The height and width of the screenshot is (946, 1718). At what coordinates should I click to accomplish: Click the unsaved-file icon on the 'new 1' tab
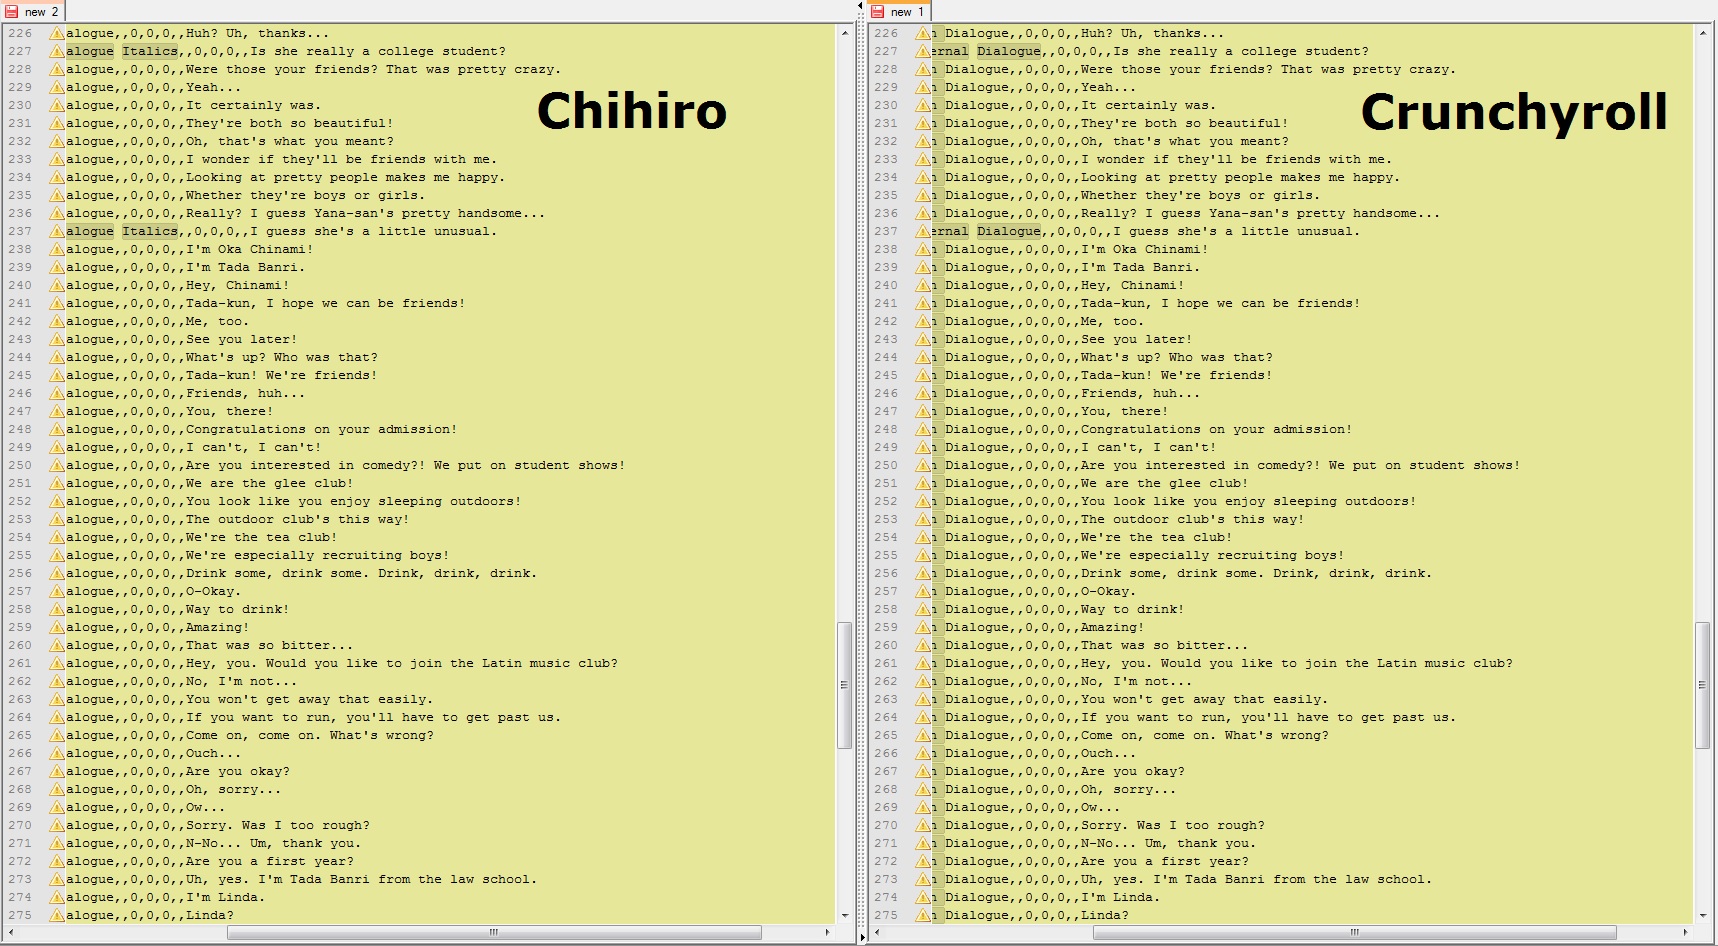(878, 11)
